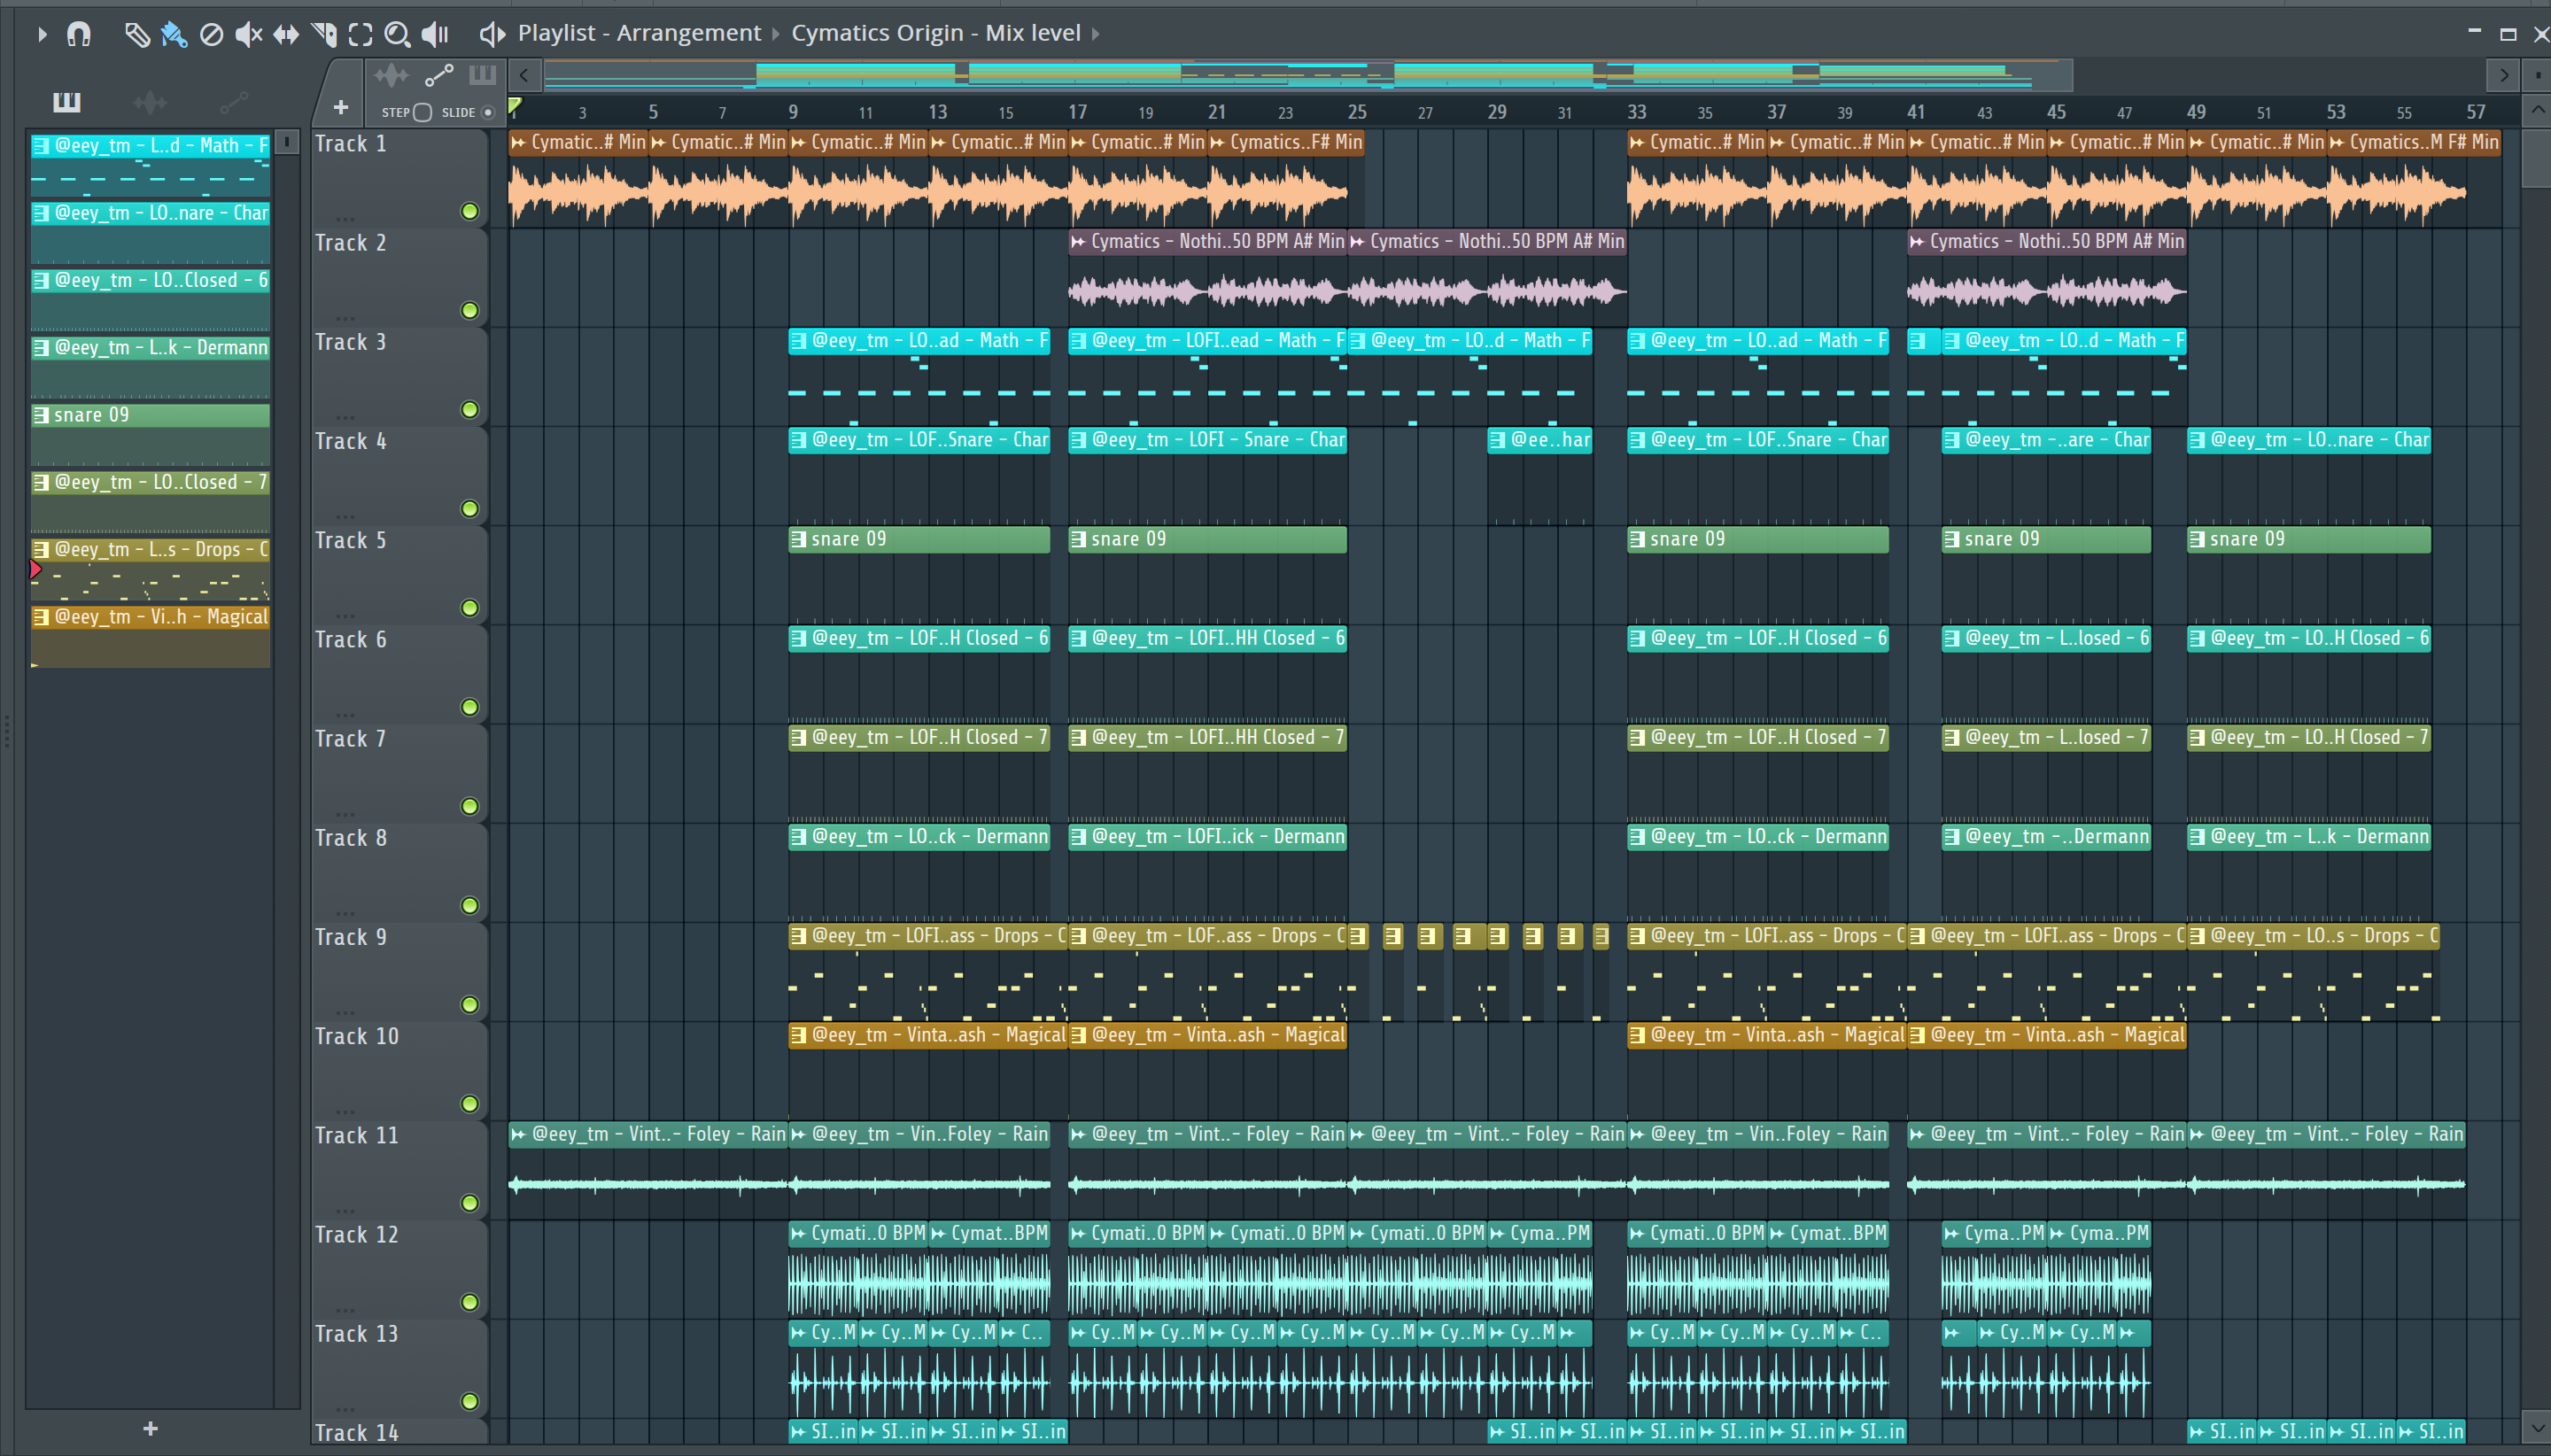Image resolution: width=2551 pixels, height=1456 pixels.
Task: Open the playlist options menu arrow
Action: [42, 34]
